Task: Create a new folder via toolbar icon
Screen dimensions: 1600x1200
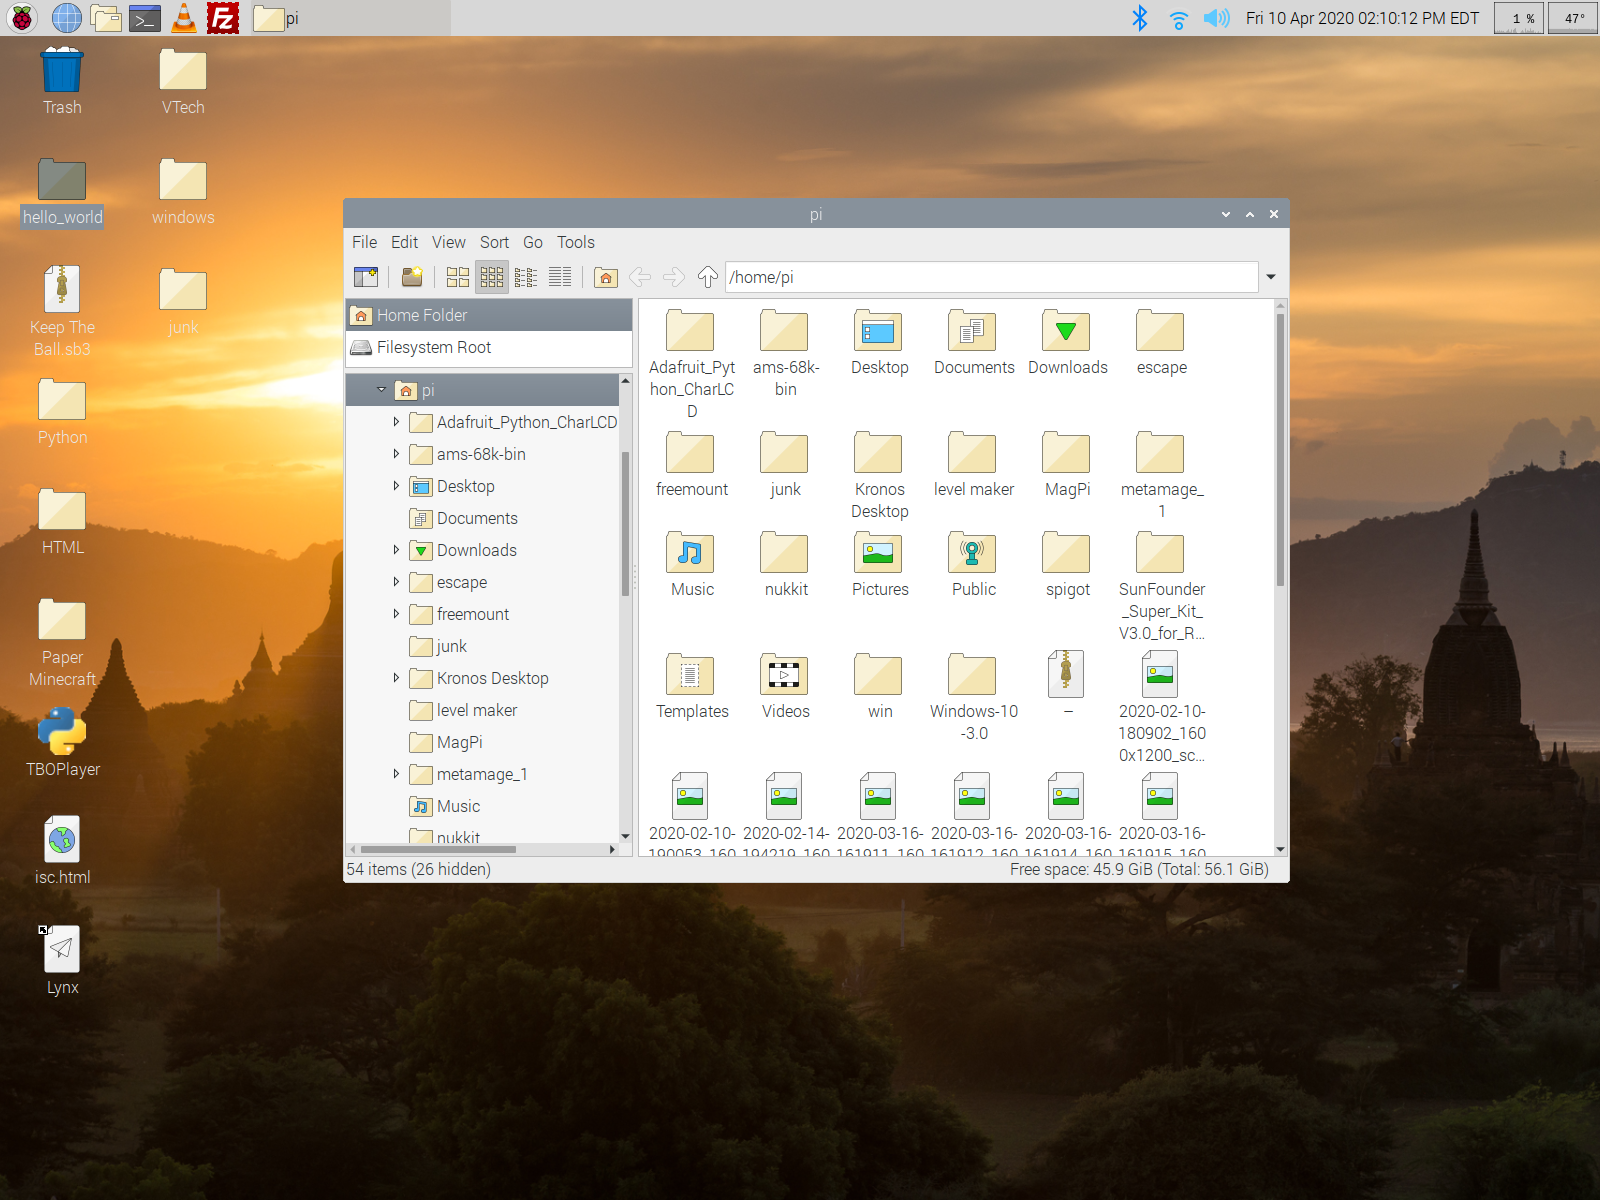Action: pos(412,277)
